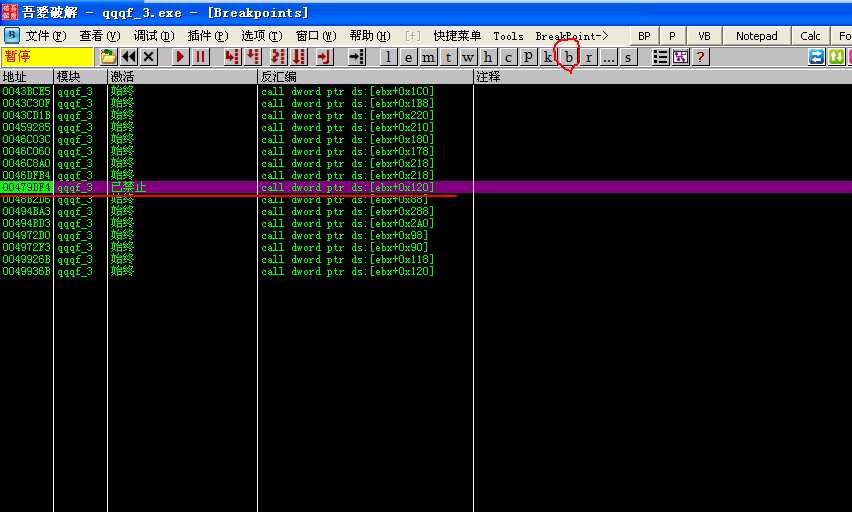The image size is (852, 512).
Task: Launch Calc from the button bar
Action: tap(810, 36)
